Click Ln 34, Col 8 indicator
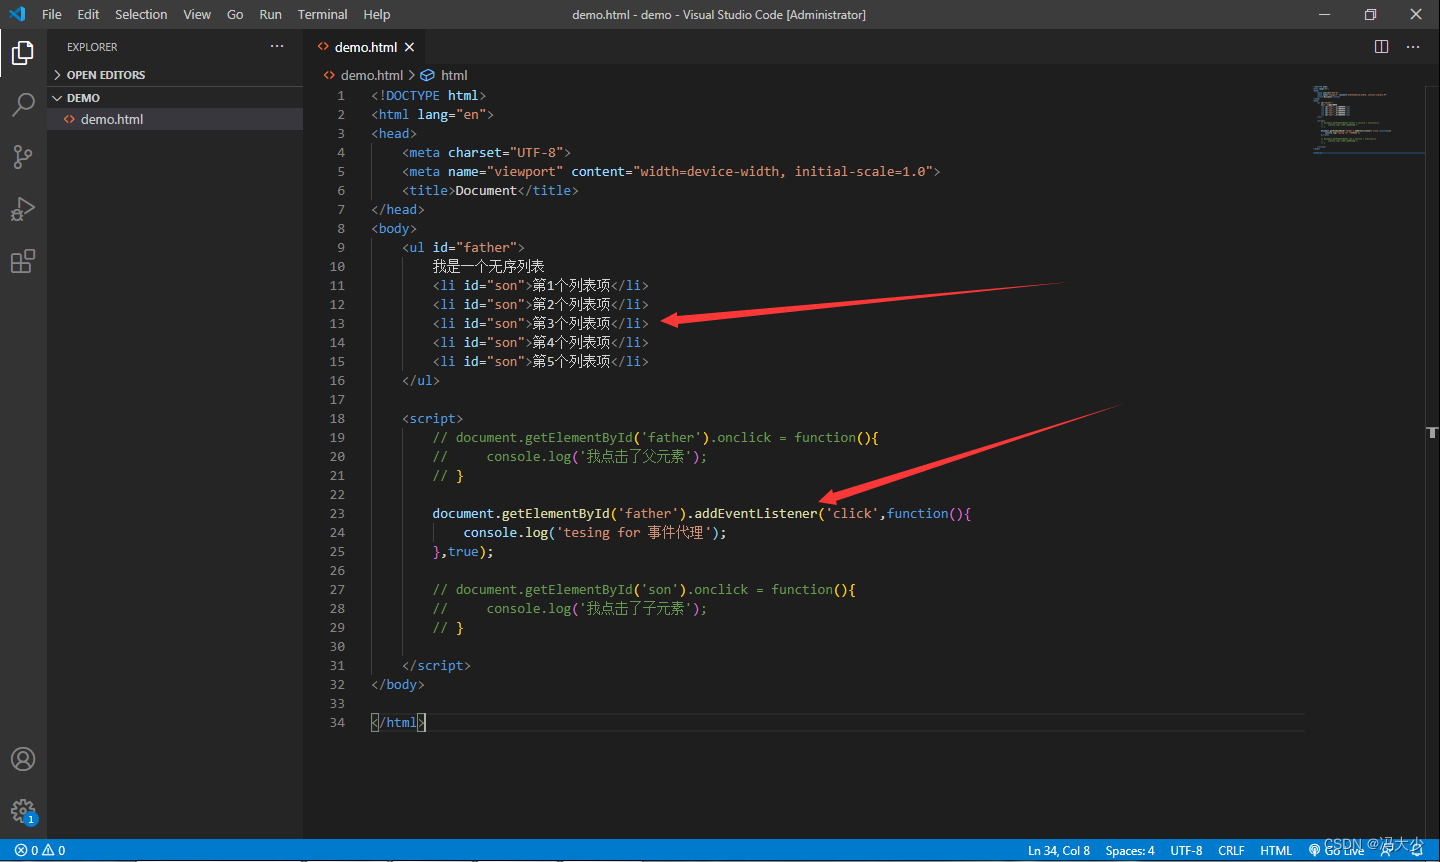This screenshot has width=1440, height=862. point(1059,850)
